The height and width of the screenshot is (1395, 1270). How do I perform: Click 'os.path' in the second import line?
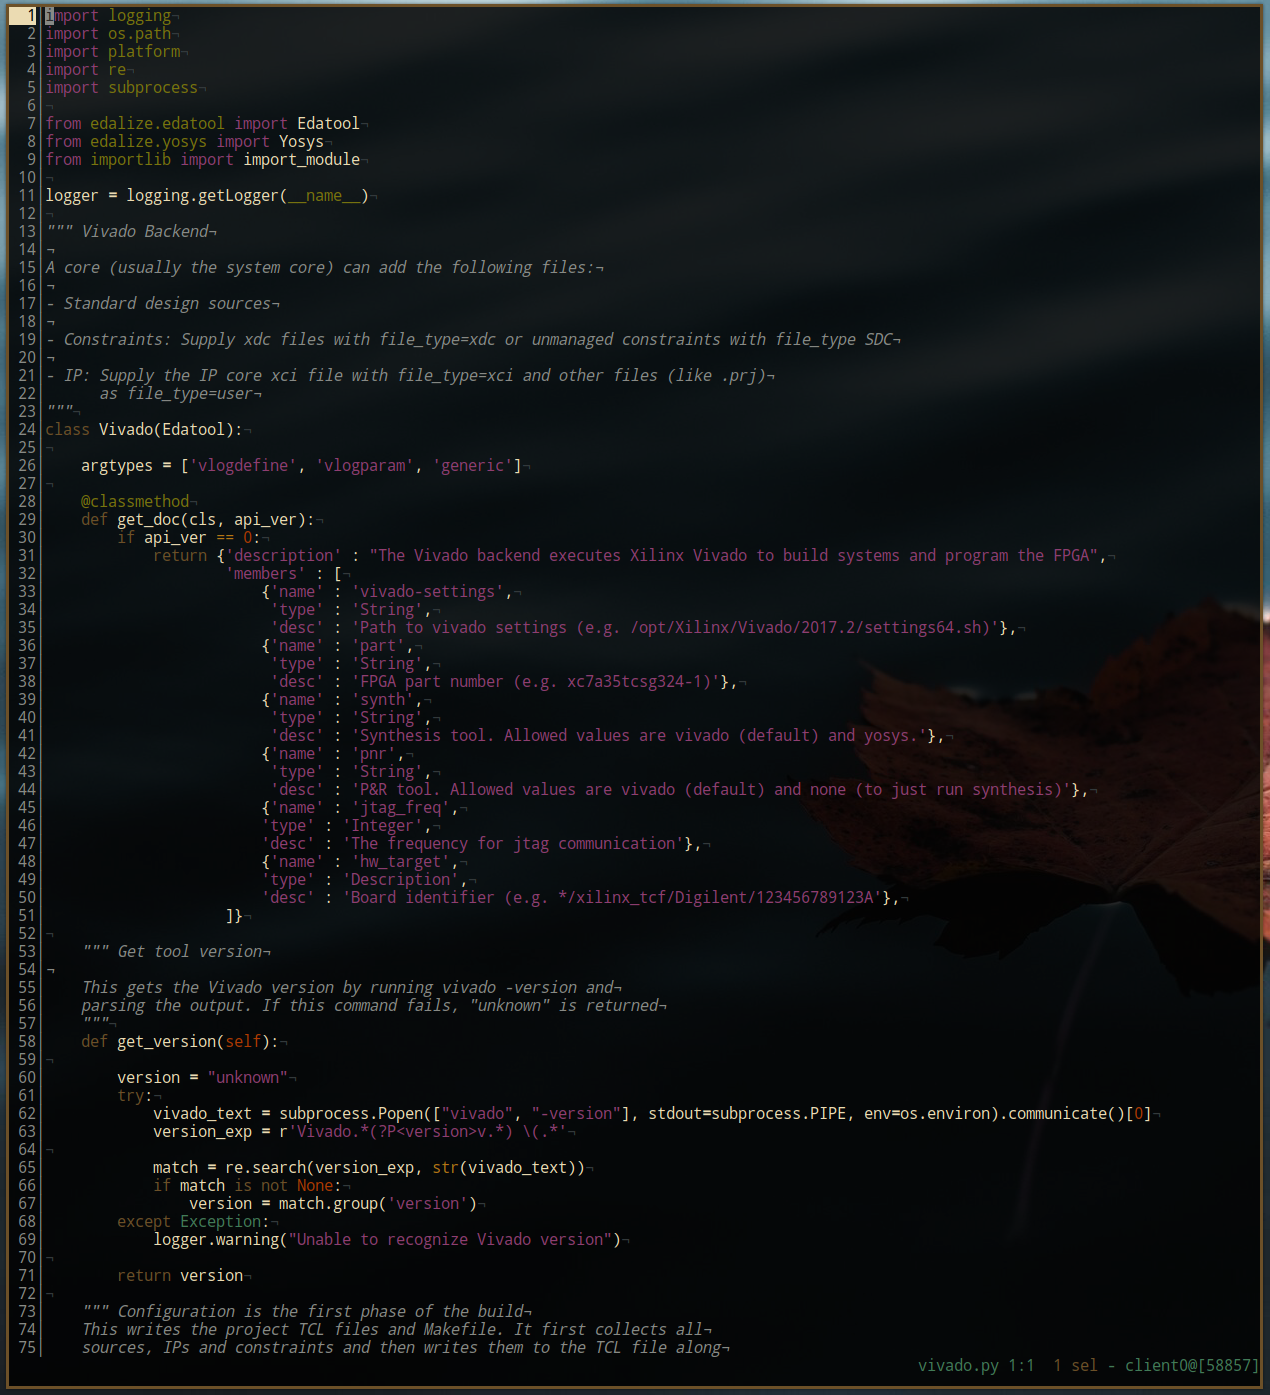(x=140, y=33)
